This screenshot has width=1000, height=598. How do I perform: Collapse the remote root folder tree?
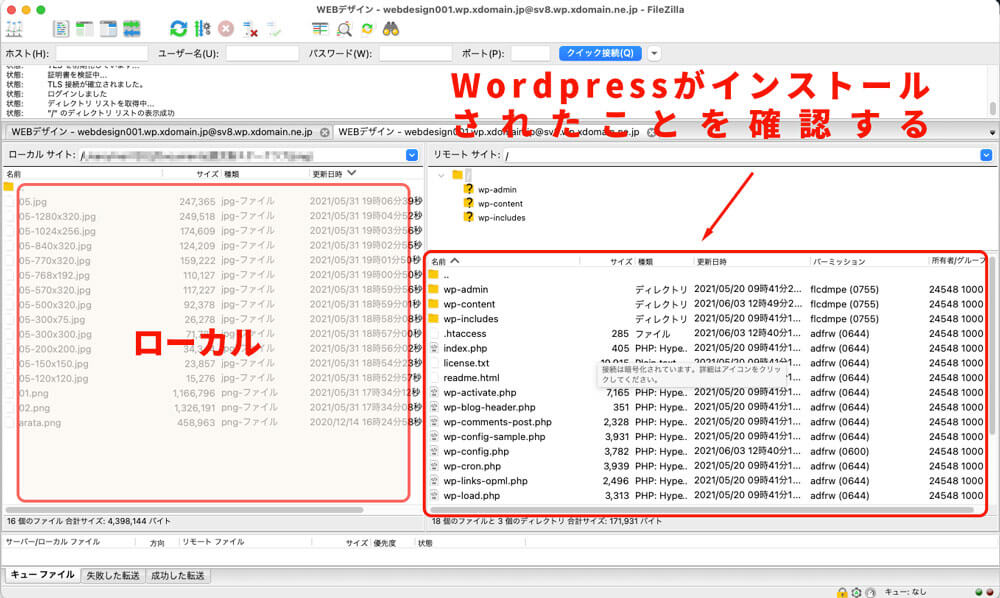coord(441,175)
